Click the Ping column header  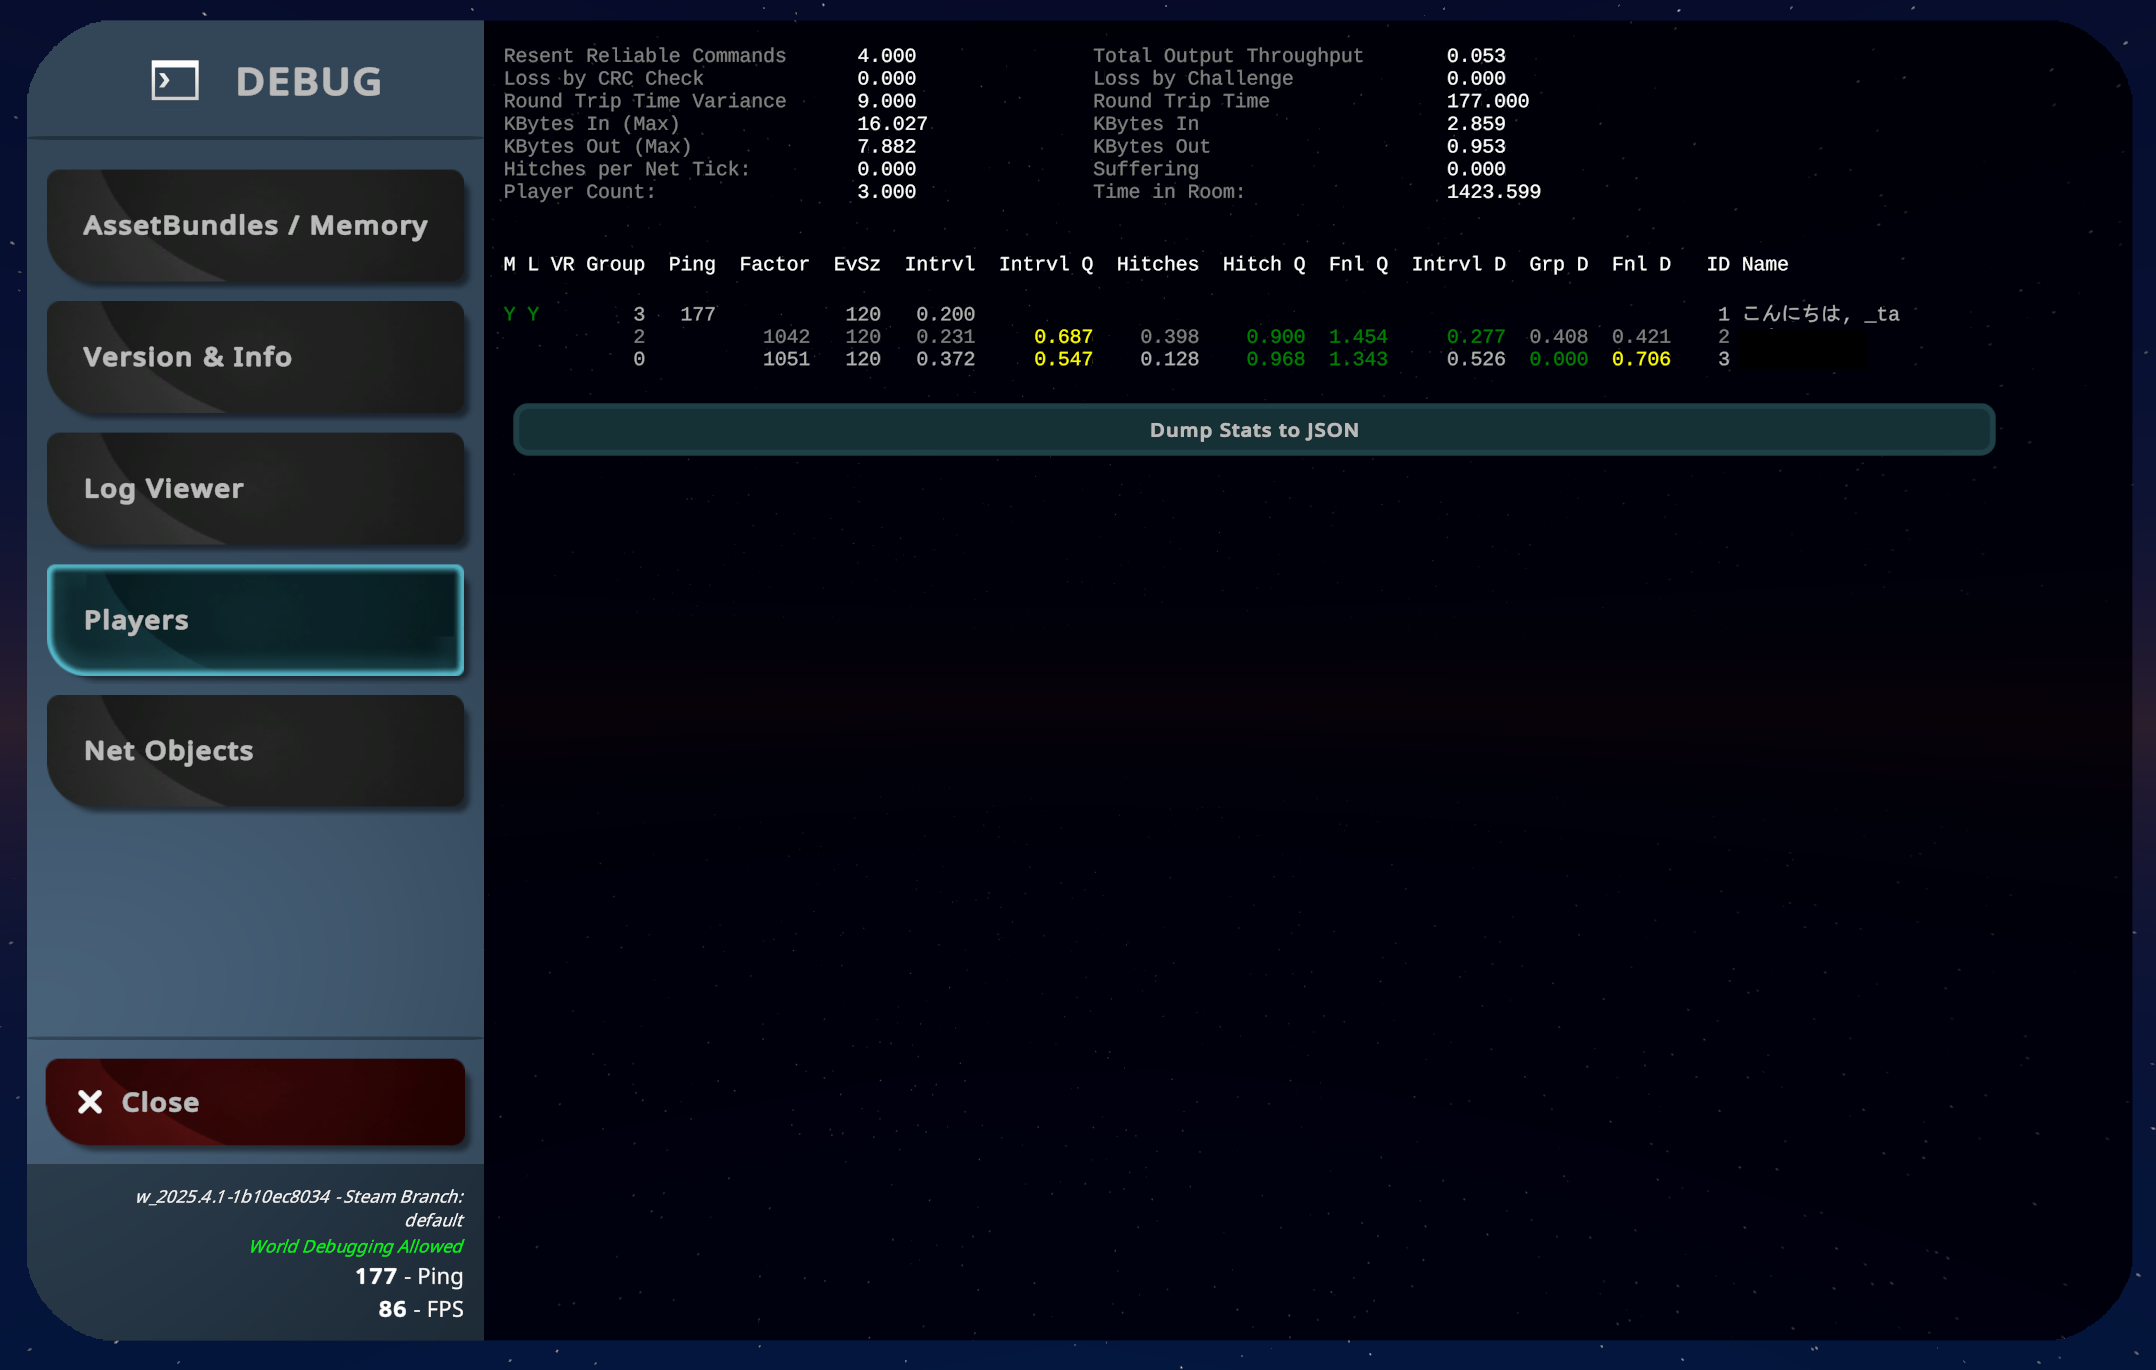(691, 264)
